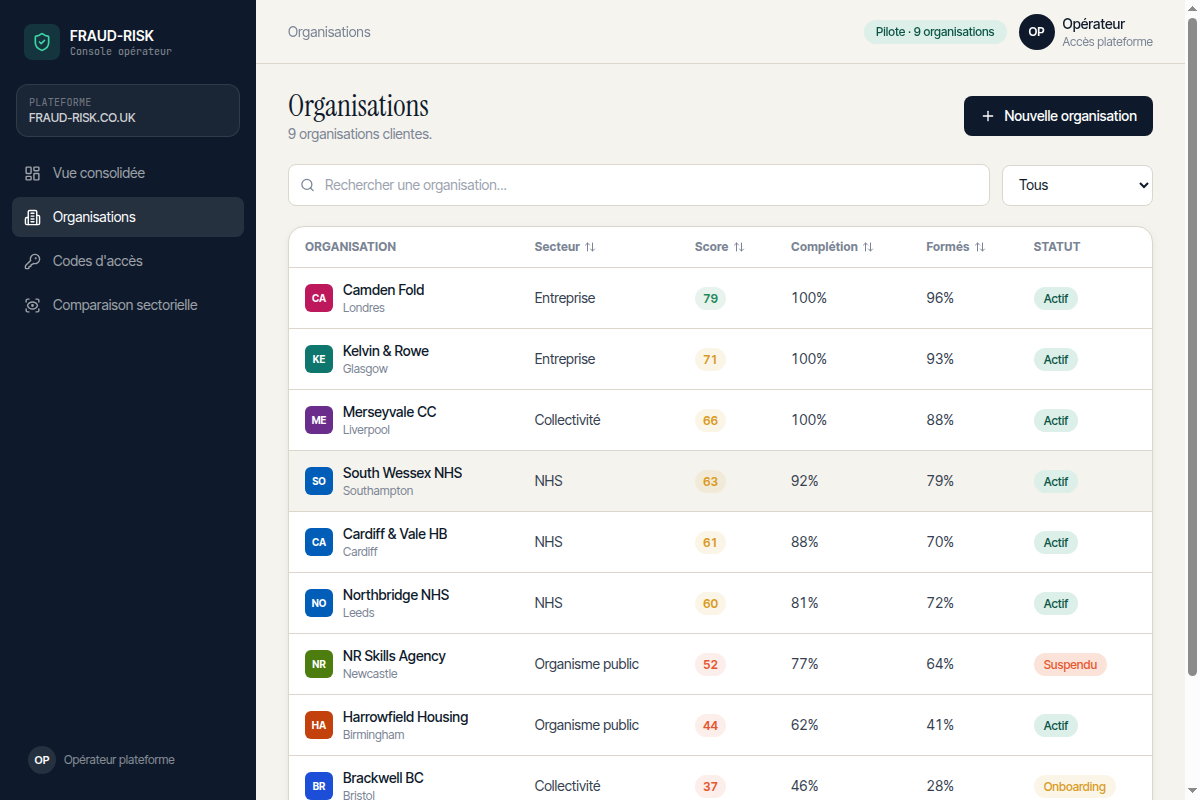Click the 9 organisations clientes subtitle
1200x800 pixels.
click(x=360, y=134)
